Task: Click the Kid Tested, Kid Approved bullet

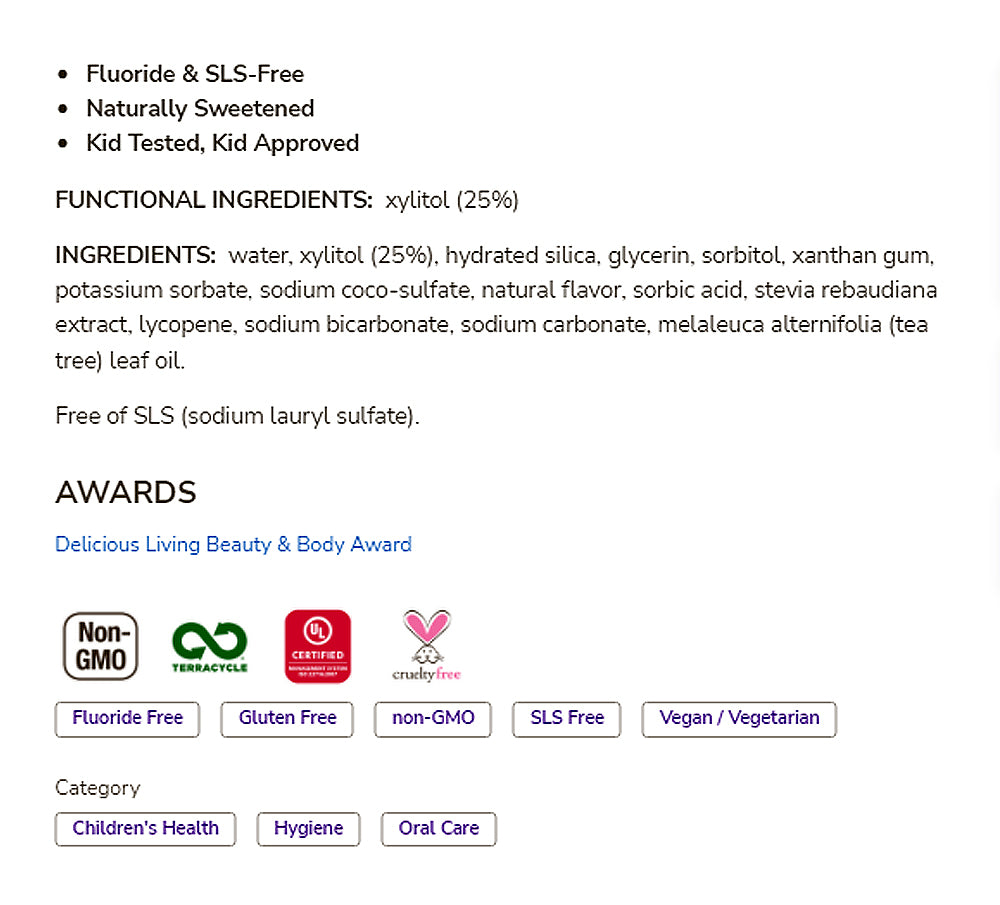Action: click(222, 143)
